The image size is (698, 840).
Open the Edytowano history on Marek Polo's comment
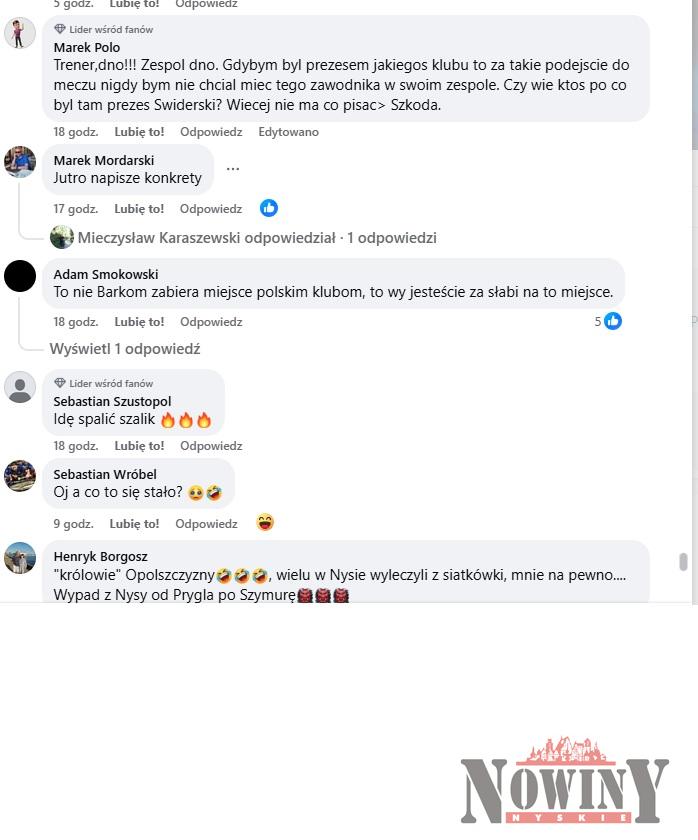[288, 132]
